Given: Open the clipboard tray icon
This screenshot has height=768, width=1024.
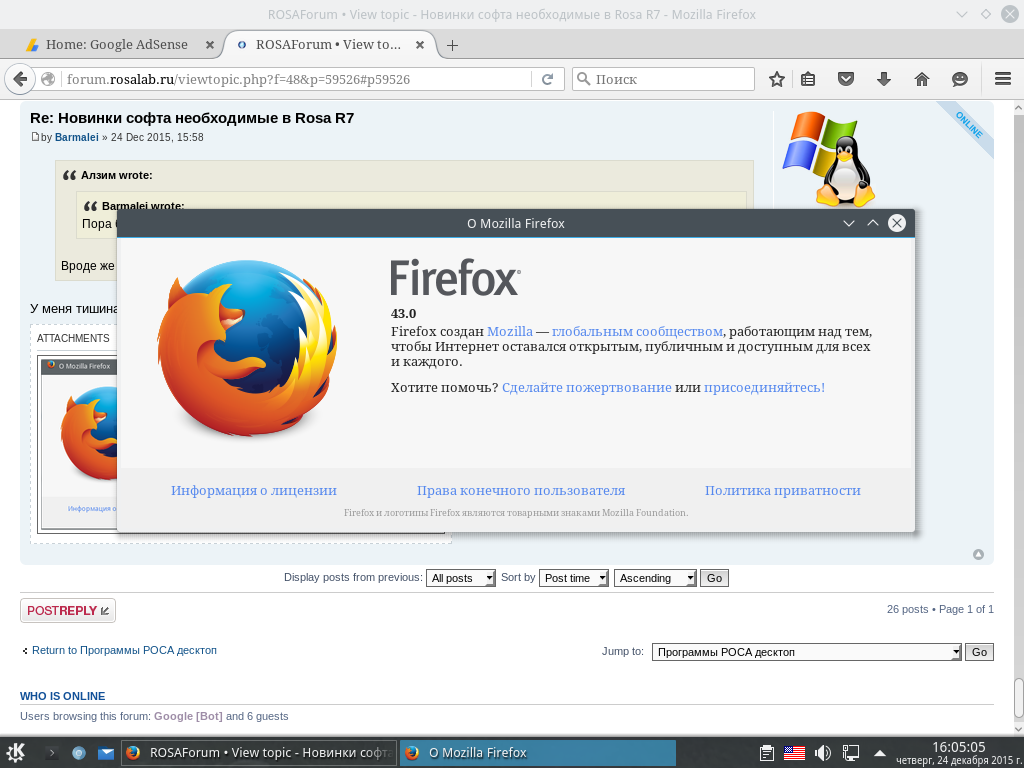Looking at the screenshot, I should [767, 753].
